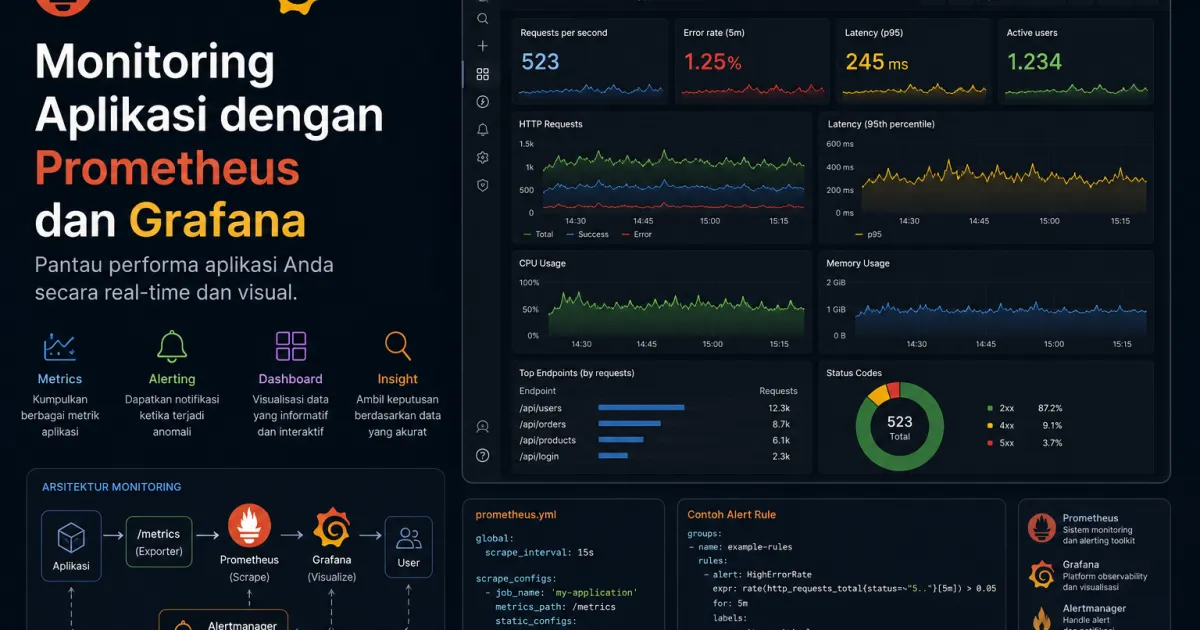Click the 9.1% value next to 4xx

[1051, 425]
